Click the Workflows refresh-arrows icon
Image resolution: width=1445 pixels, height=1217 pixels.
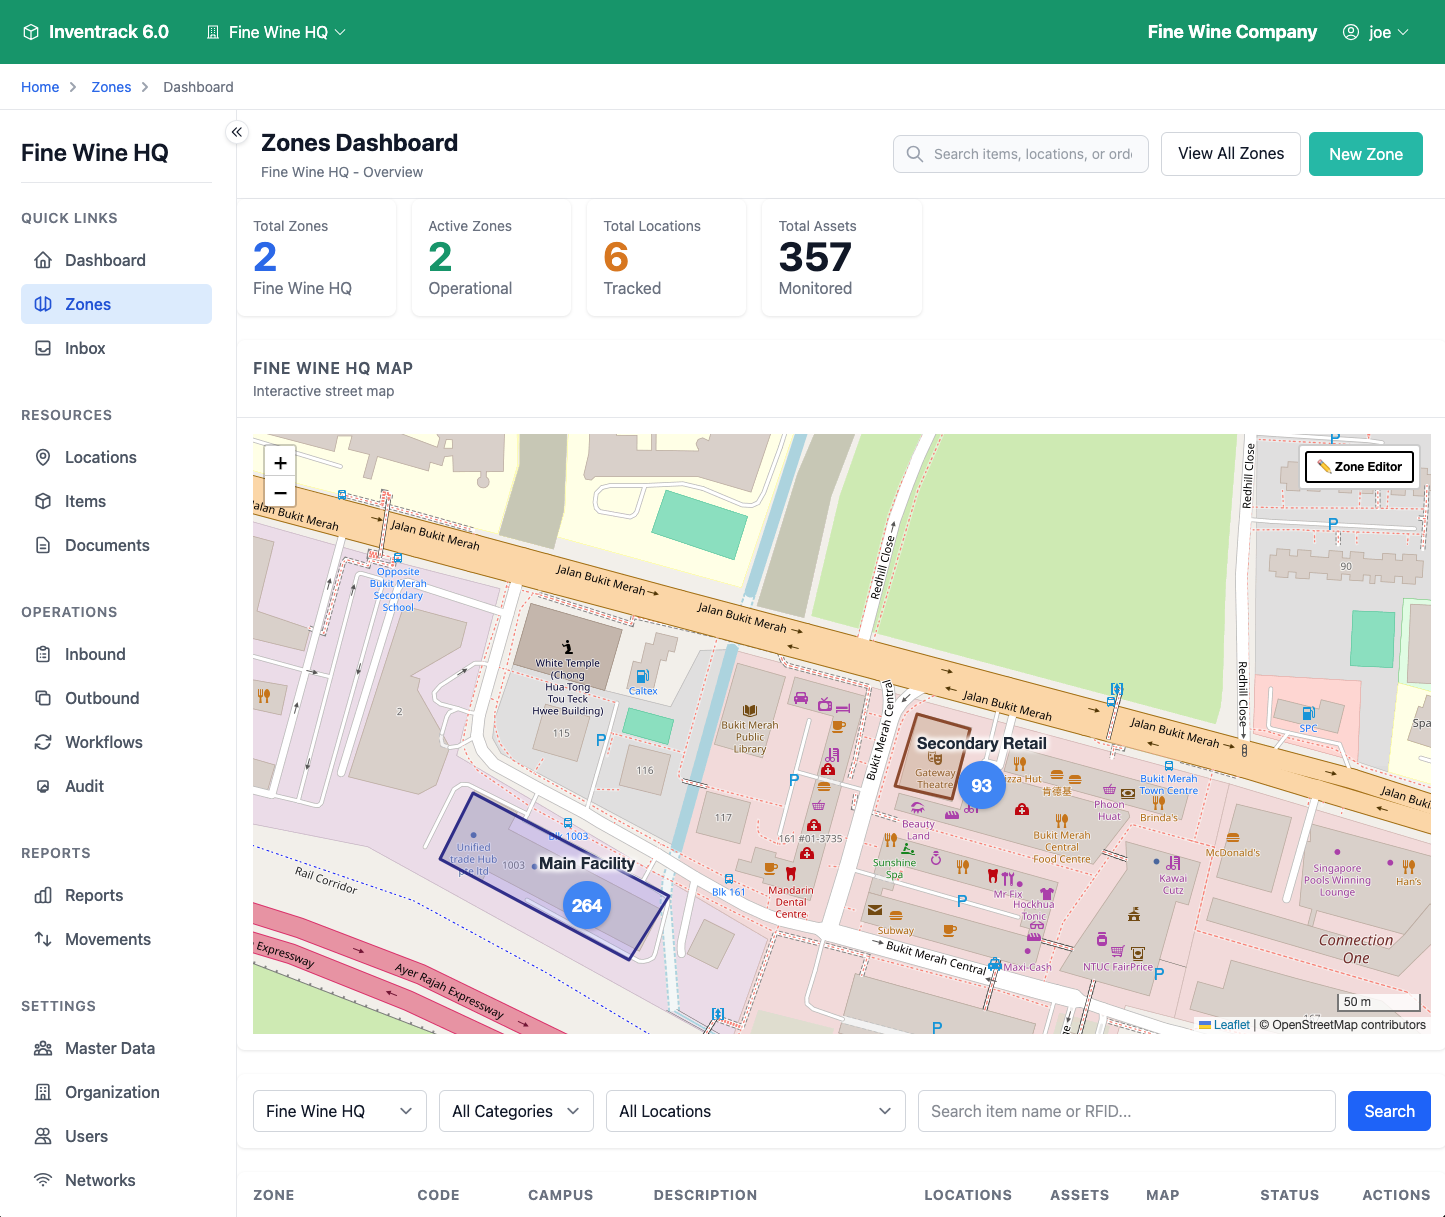pyautogui.click(x=43, y=742)
